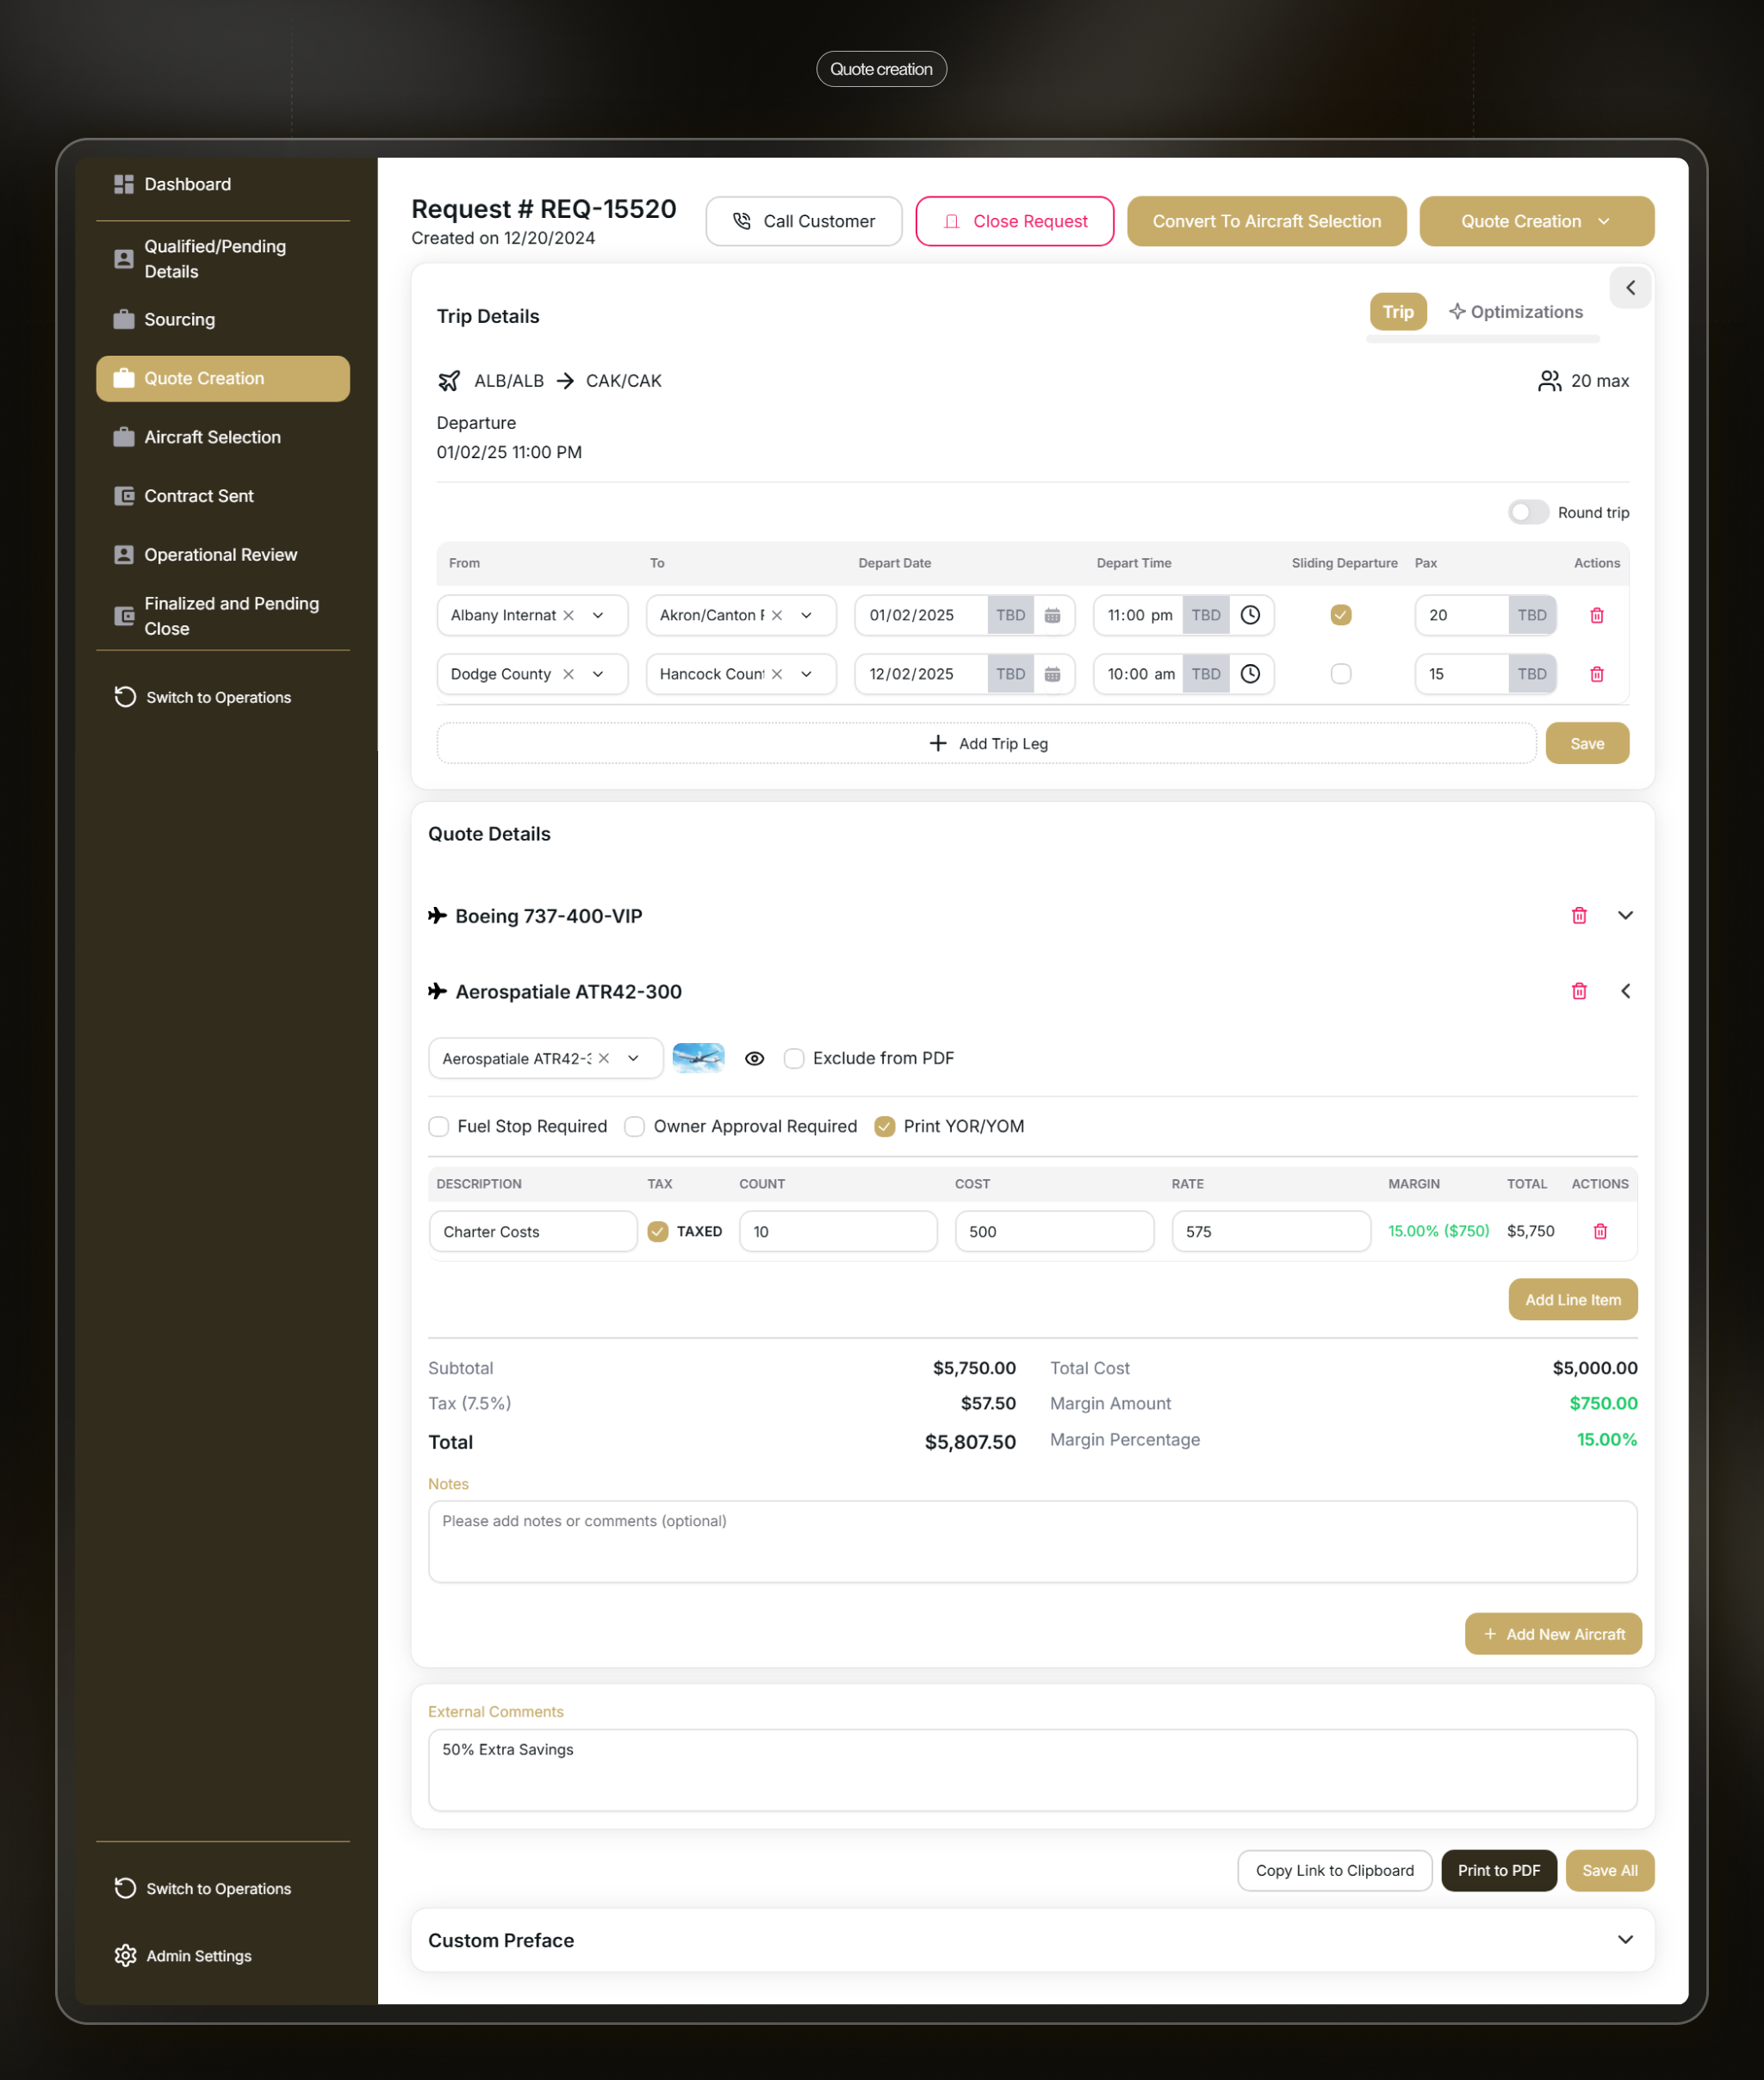Click the External Comments text field
This screenshot has width=1764, height=2080.
1032,1770
